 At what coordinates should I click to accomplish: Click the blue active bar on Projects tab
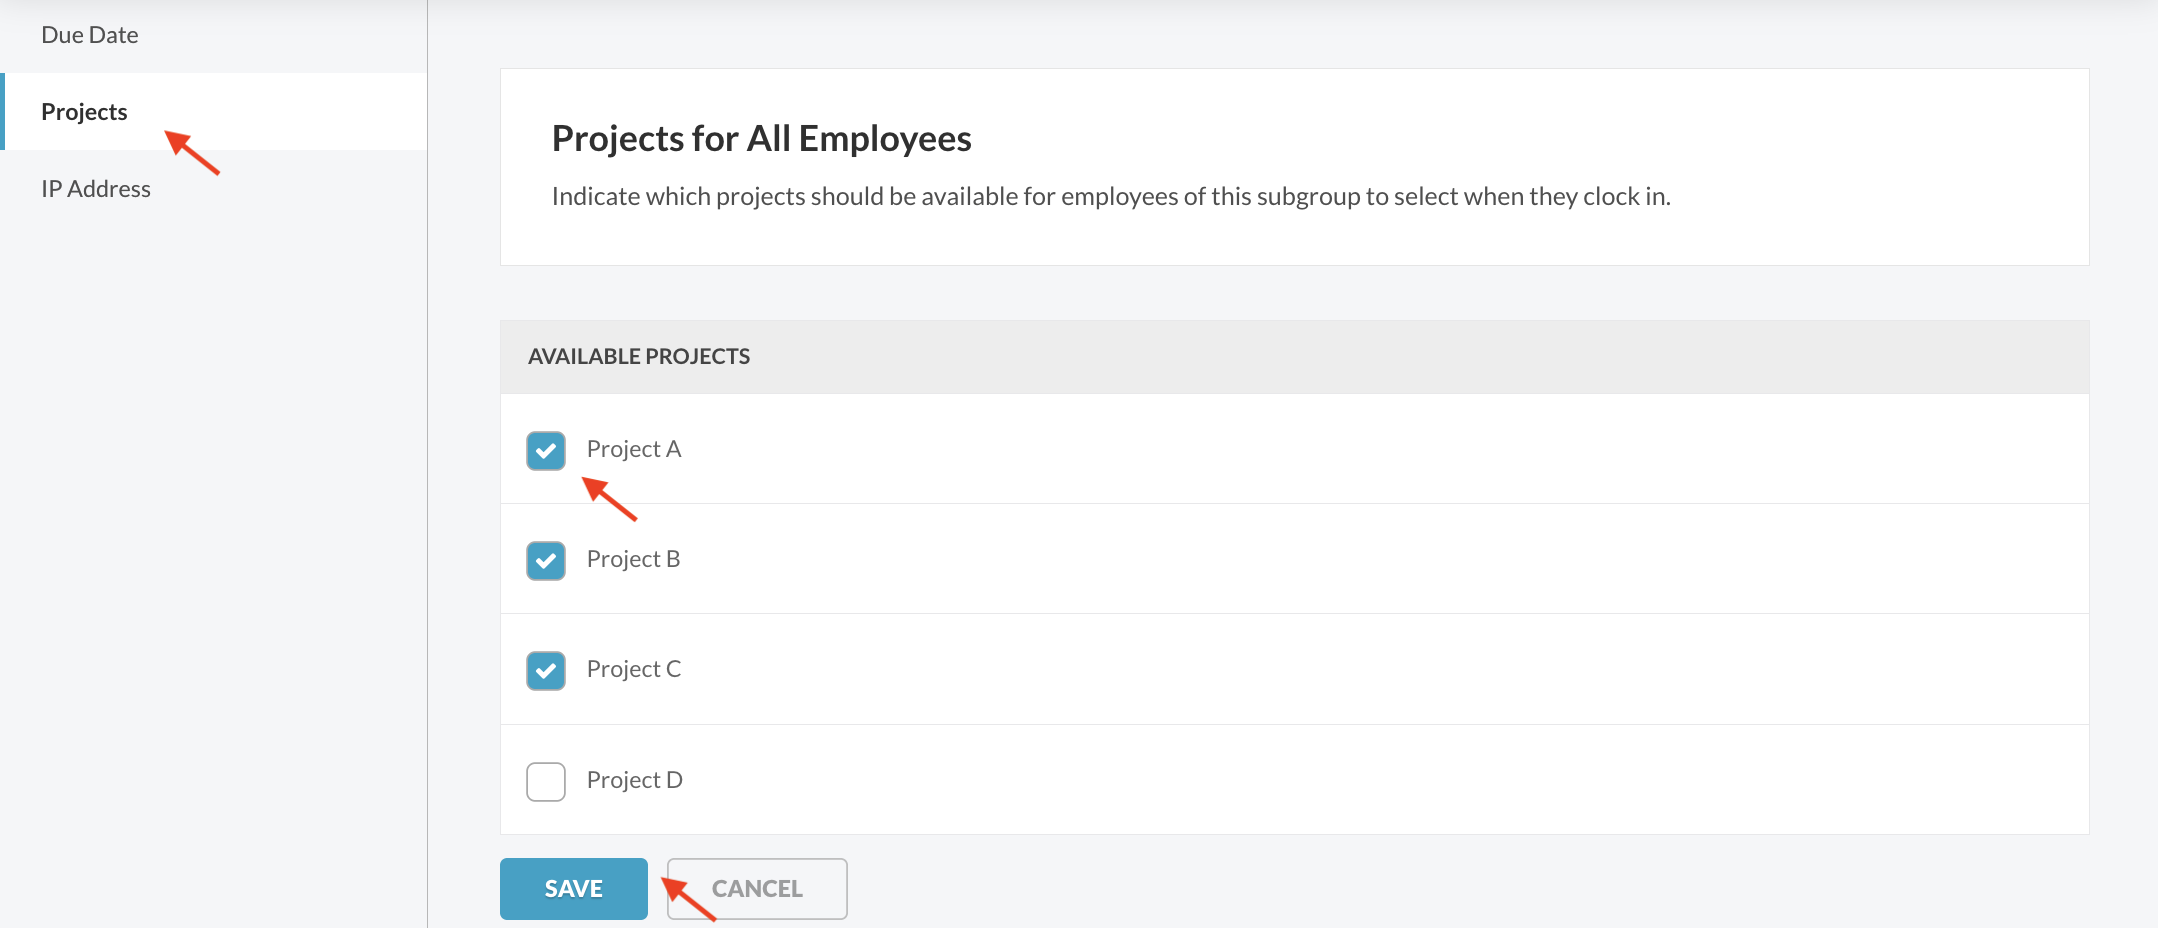3,112
